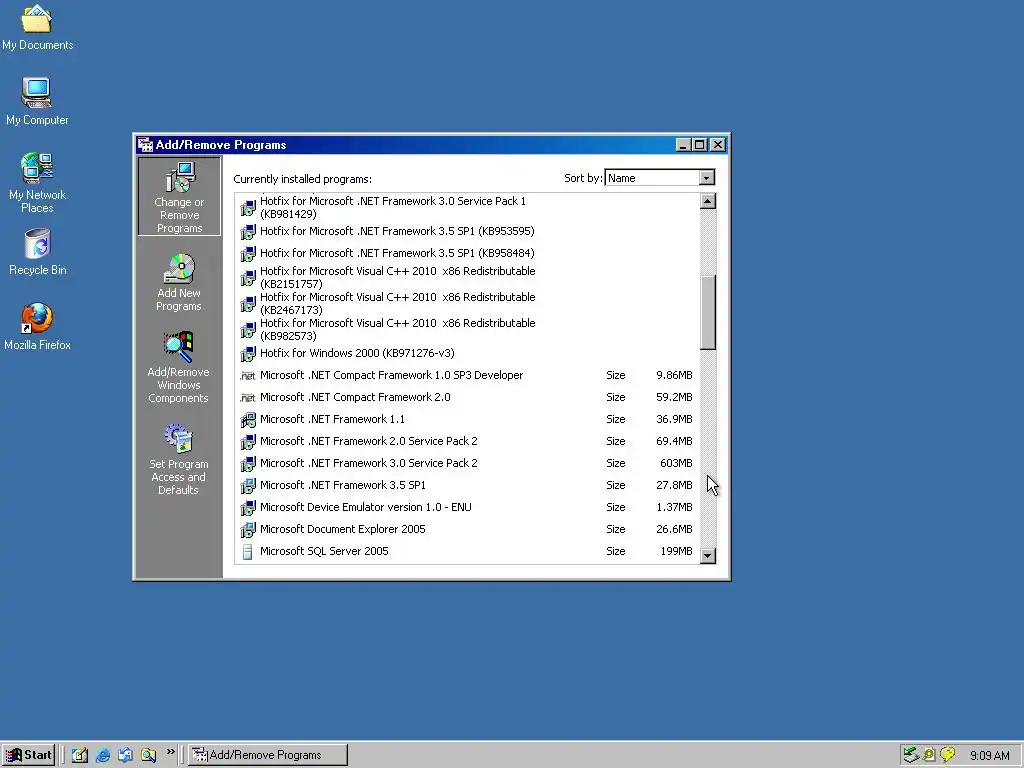Click yellow balloon tray icon
The height and width of the screenshot is (768, 1024).
(x=947, y=755)
